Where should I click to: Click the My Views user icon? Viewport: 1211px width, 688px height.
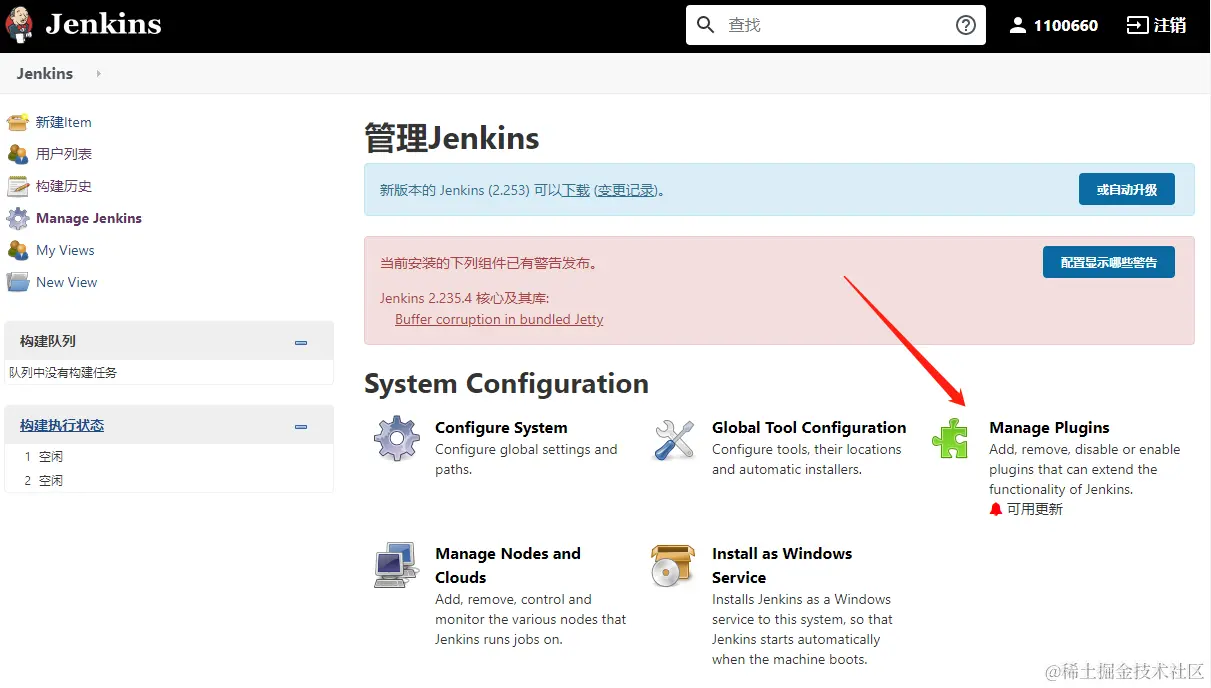click(18, 250)
